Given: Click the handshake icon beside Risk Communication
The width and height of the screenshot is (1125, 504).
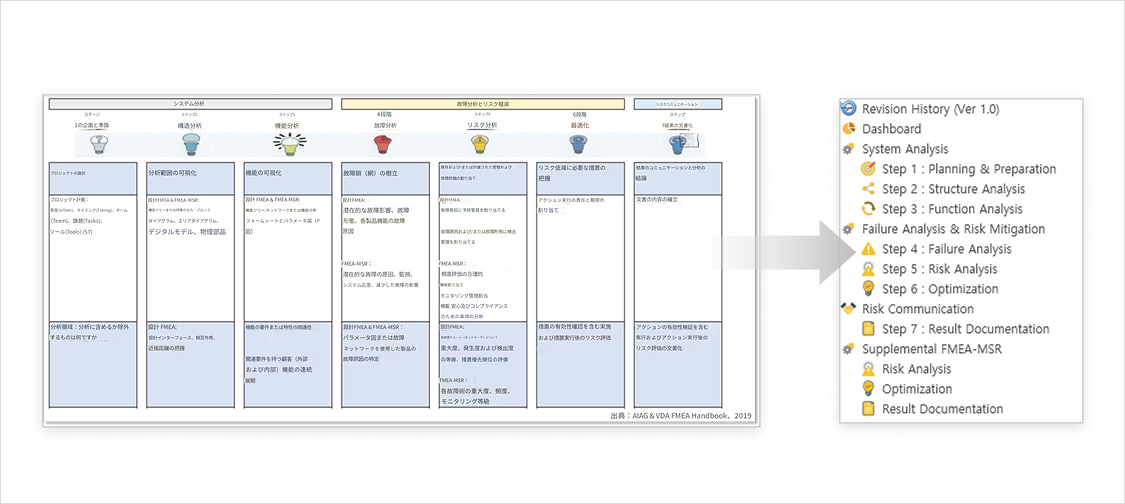Looking at the screenshot, I should (848, 309).
